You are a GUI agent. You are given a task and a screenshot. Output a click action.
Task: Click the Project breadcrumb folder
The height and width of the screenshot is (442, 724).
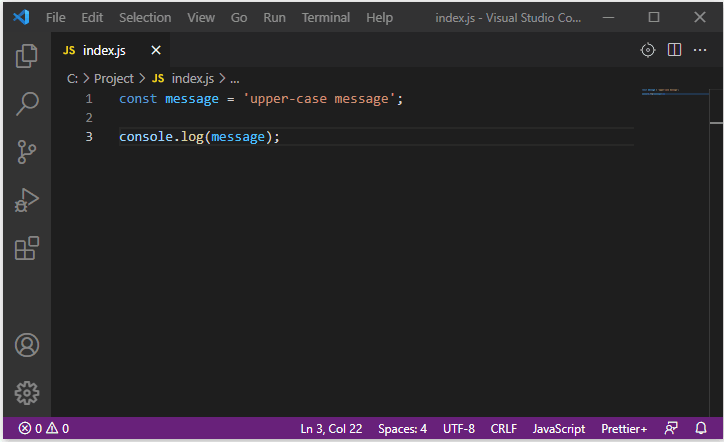[x=114, y=79]
